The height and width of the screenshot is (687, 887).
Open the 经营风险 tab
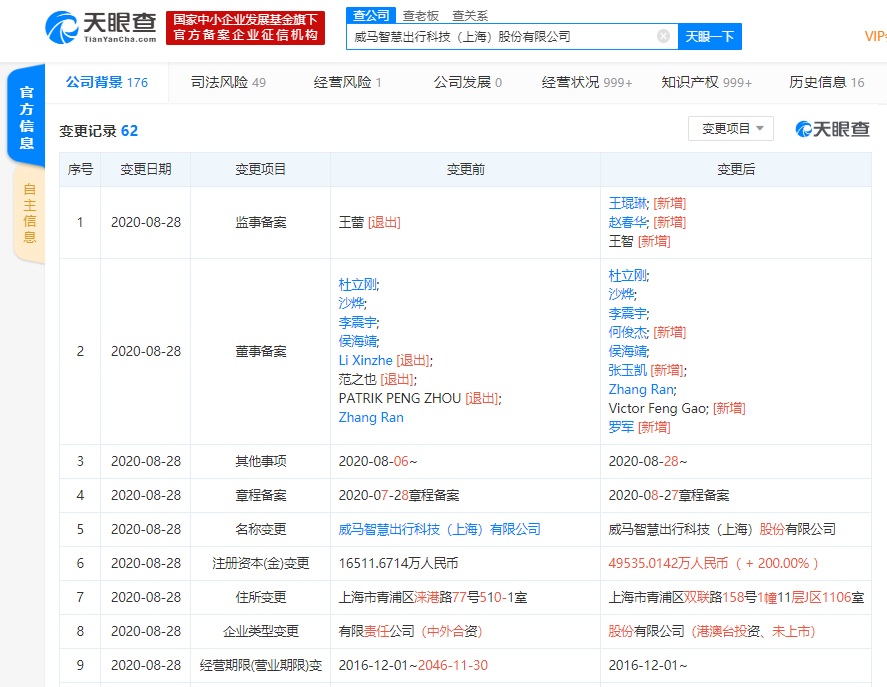pos(347,82)
